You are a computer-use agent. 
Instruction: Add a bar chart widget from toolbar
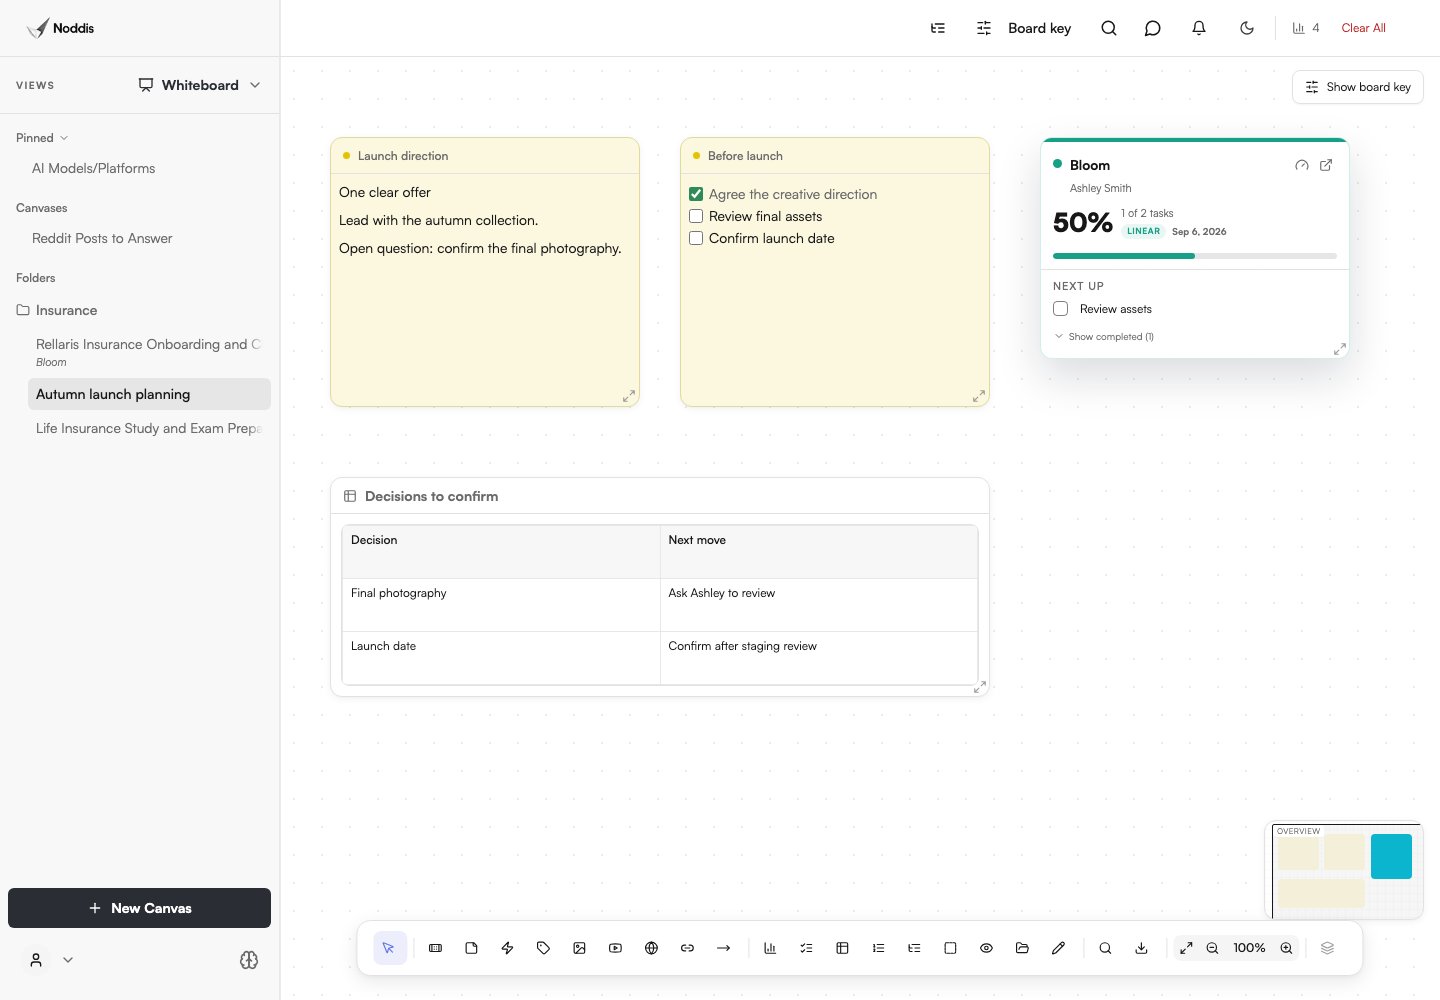pyautogui.click(x=770, y=948)
